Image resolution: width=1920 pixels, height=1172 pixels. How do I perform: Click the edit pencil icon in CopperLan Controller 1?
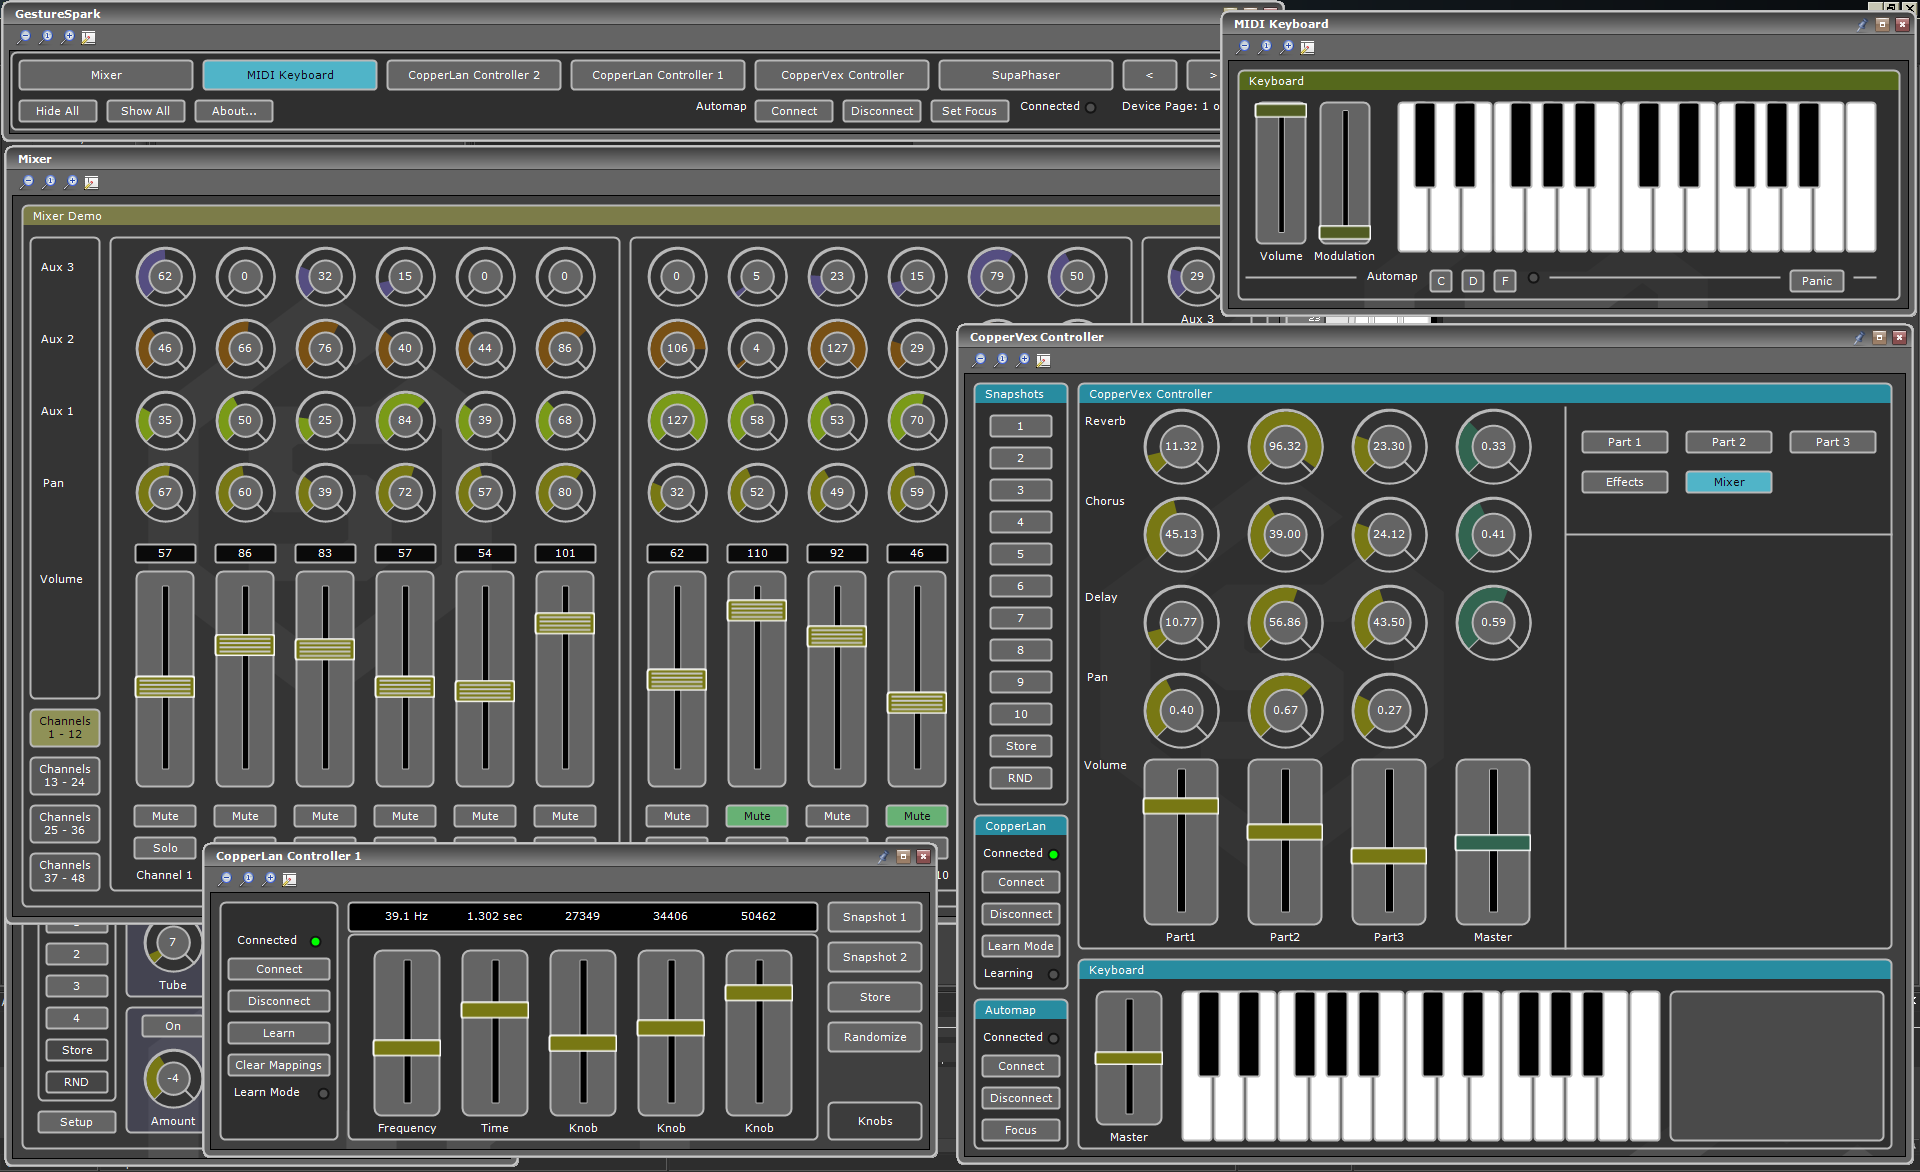(290, 879)
